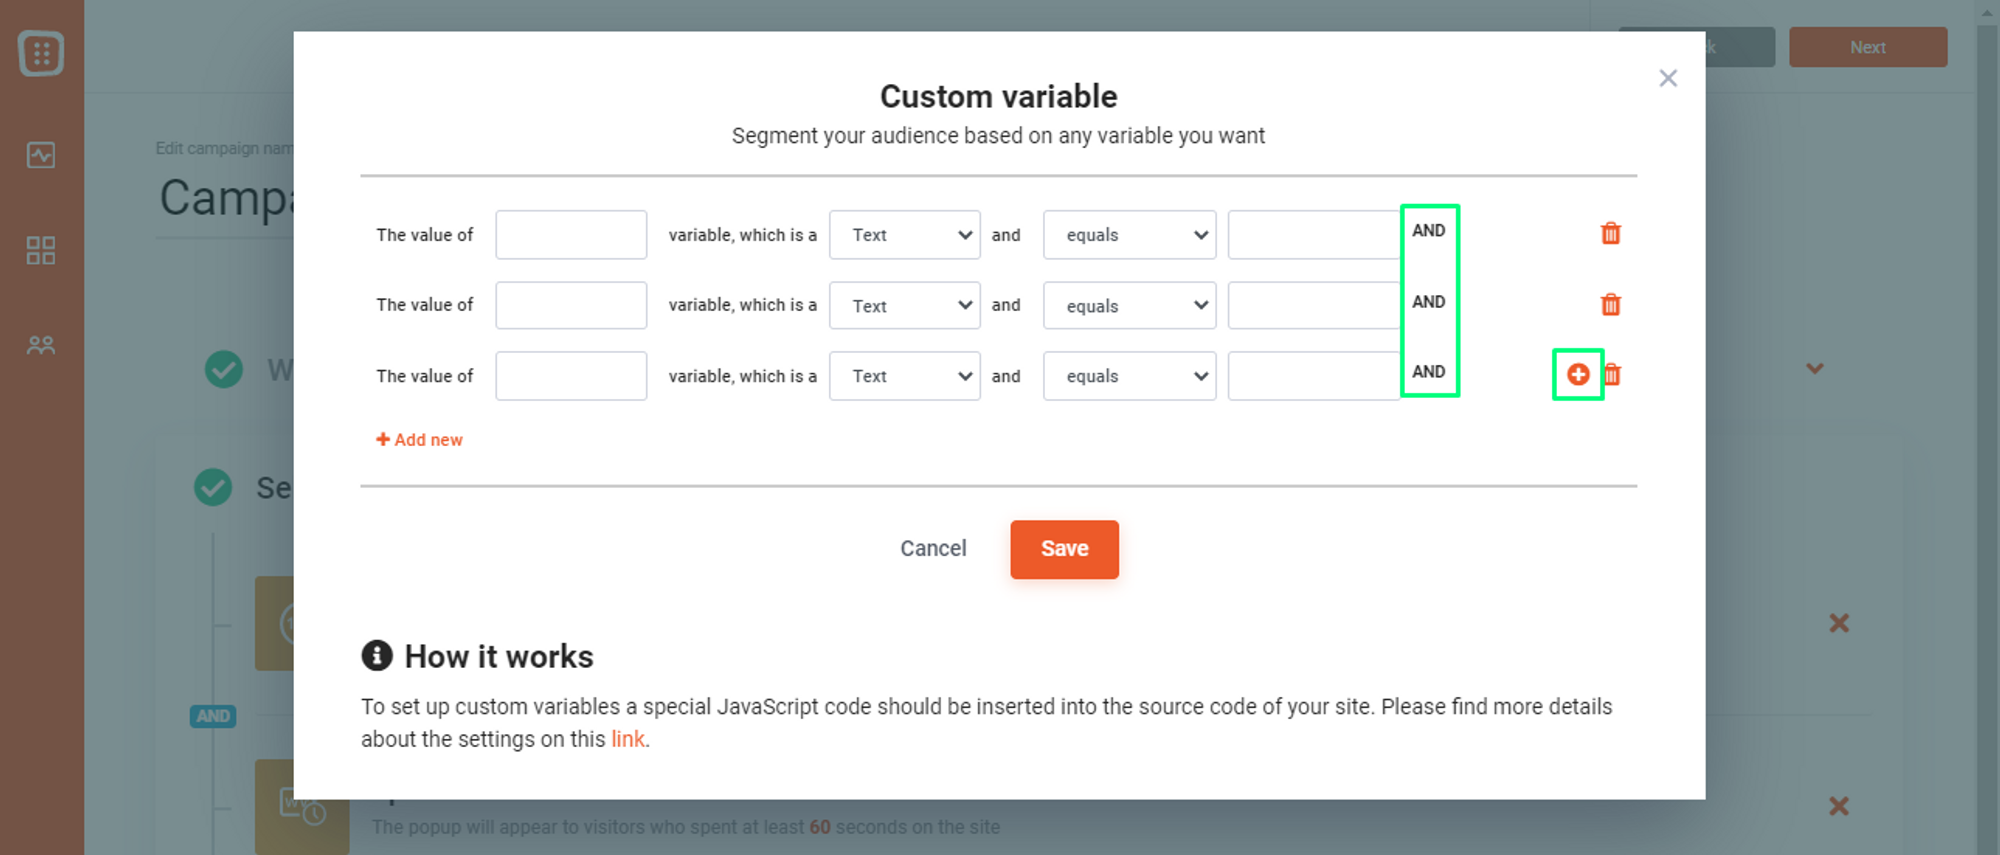Open second row equals condition dropdown
Viewport: 2000px width, 855px height.
click(x=1130, y=305)
